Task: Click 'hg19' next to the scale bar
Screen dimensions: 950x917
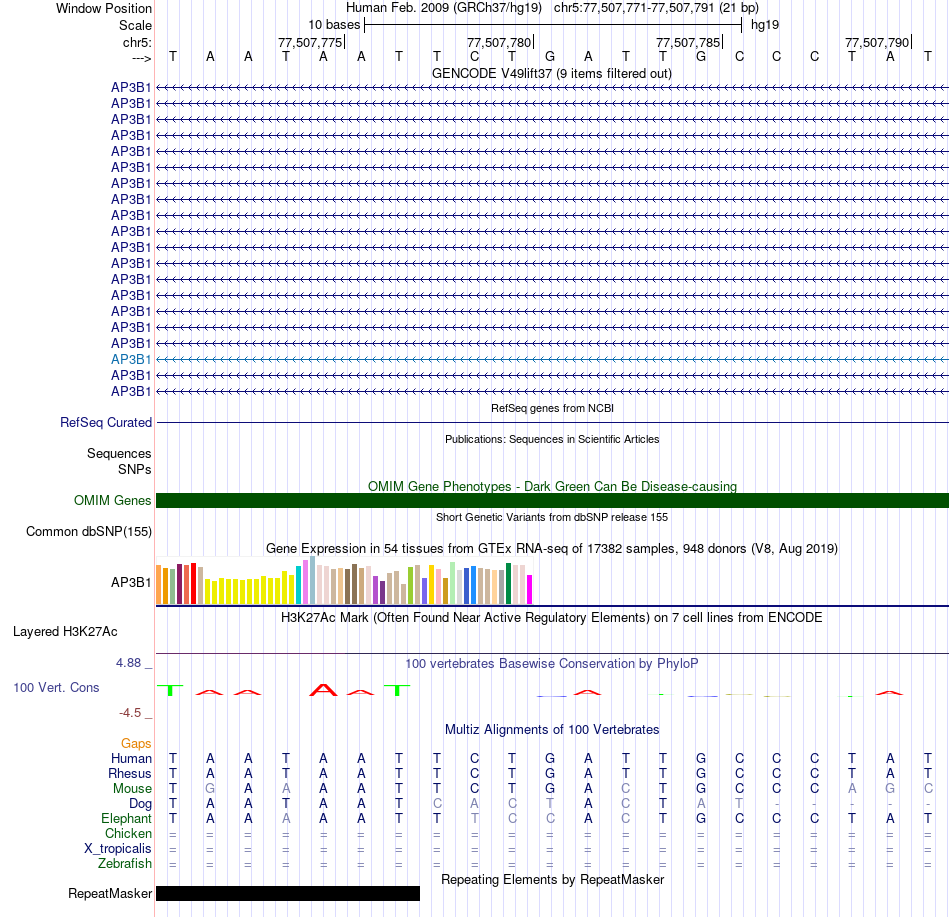Action: (765, 25)
